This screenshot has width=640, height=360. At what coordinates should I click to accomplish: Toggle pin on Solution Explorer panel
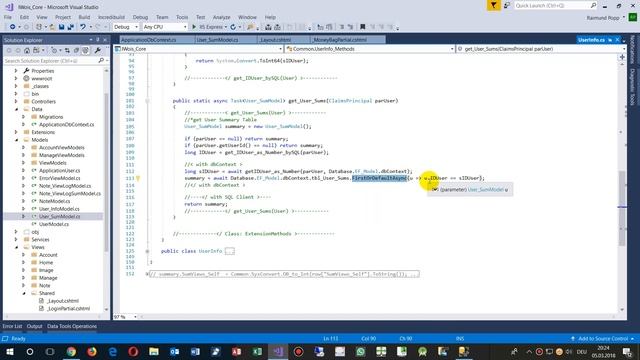[98, 40]
